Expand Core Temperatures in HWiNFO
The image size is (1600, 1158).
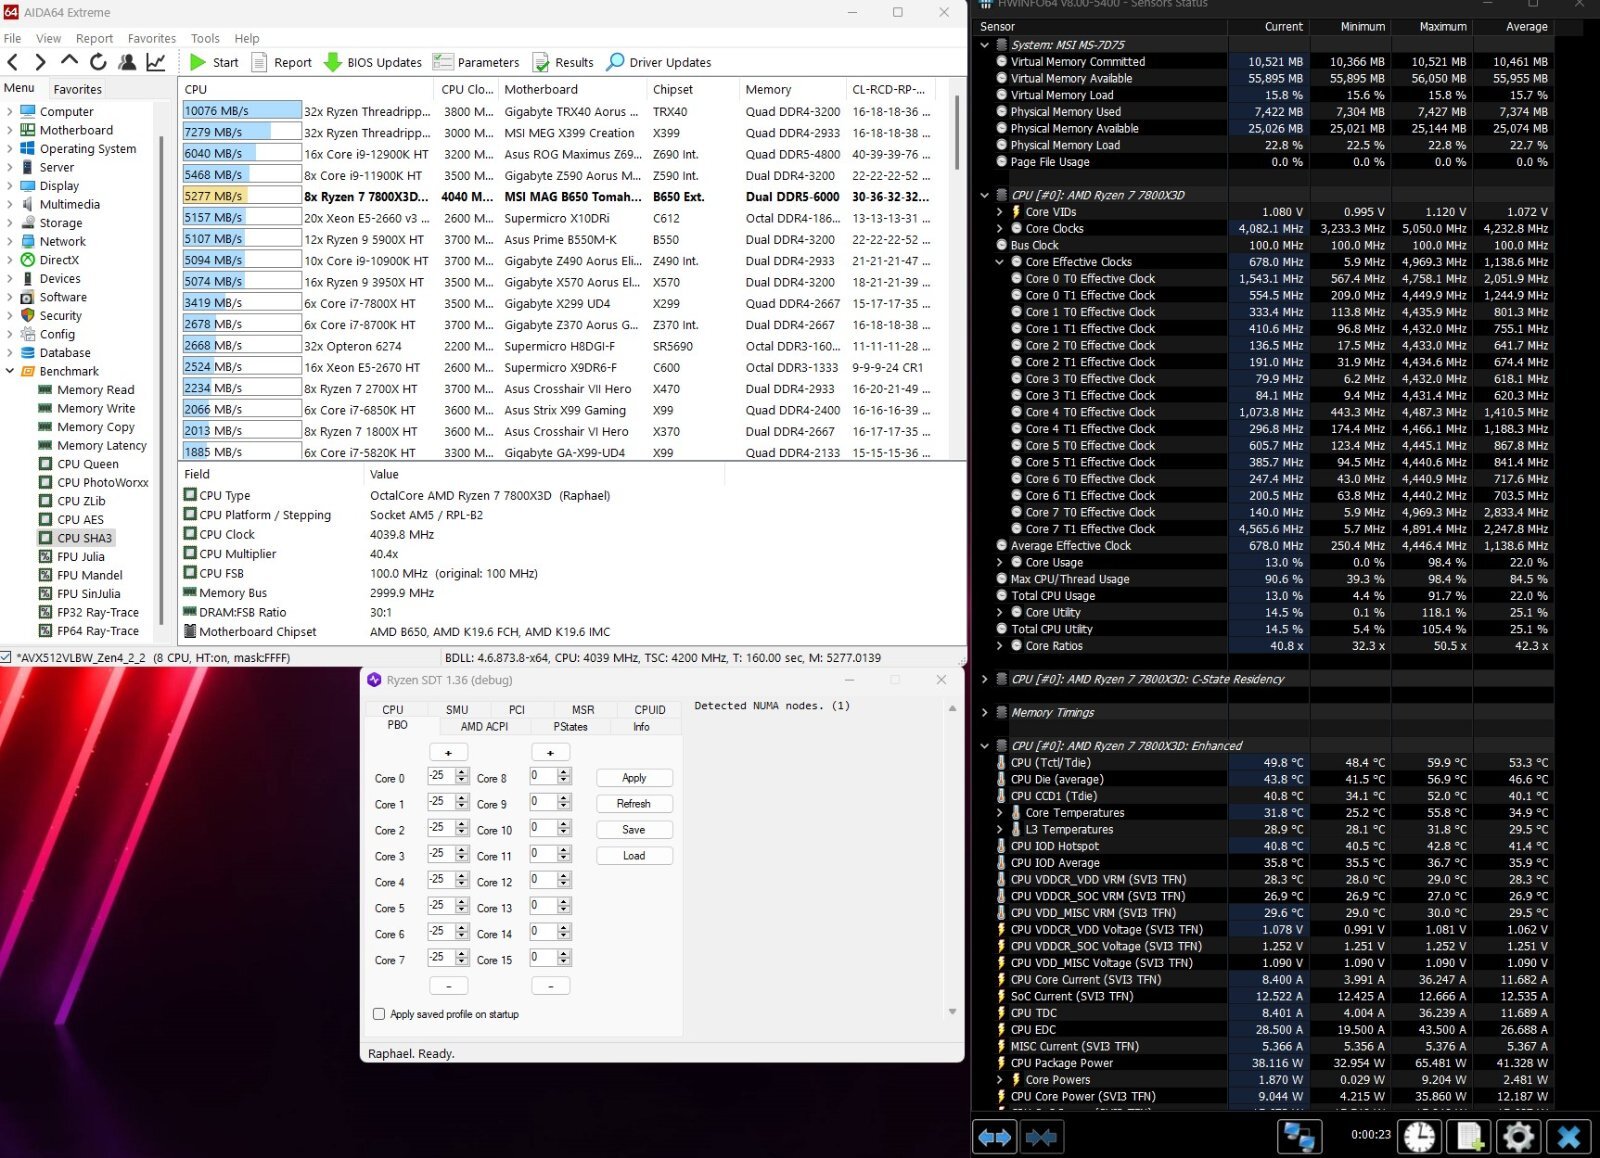coord(1000,813)
